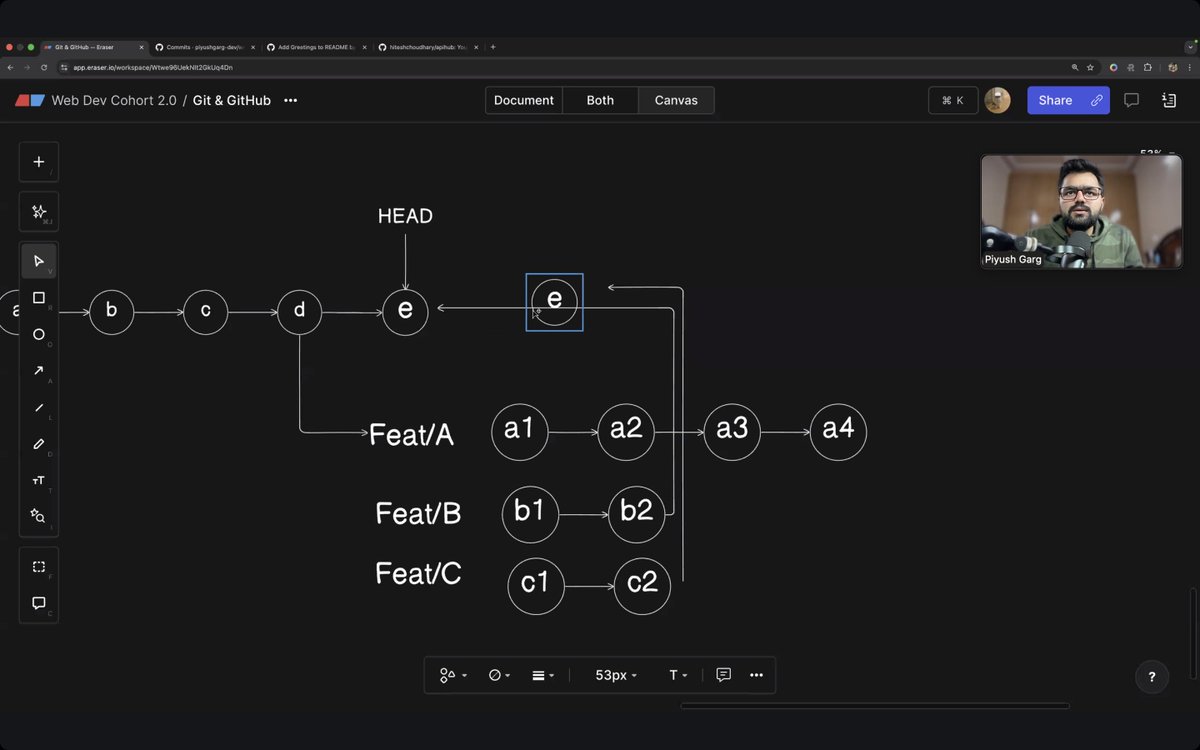The image size is (1200, 750).
Task: Select the a4 commit node
Action: [x=838, y=432]
